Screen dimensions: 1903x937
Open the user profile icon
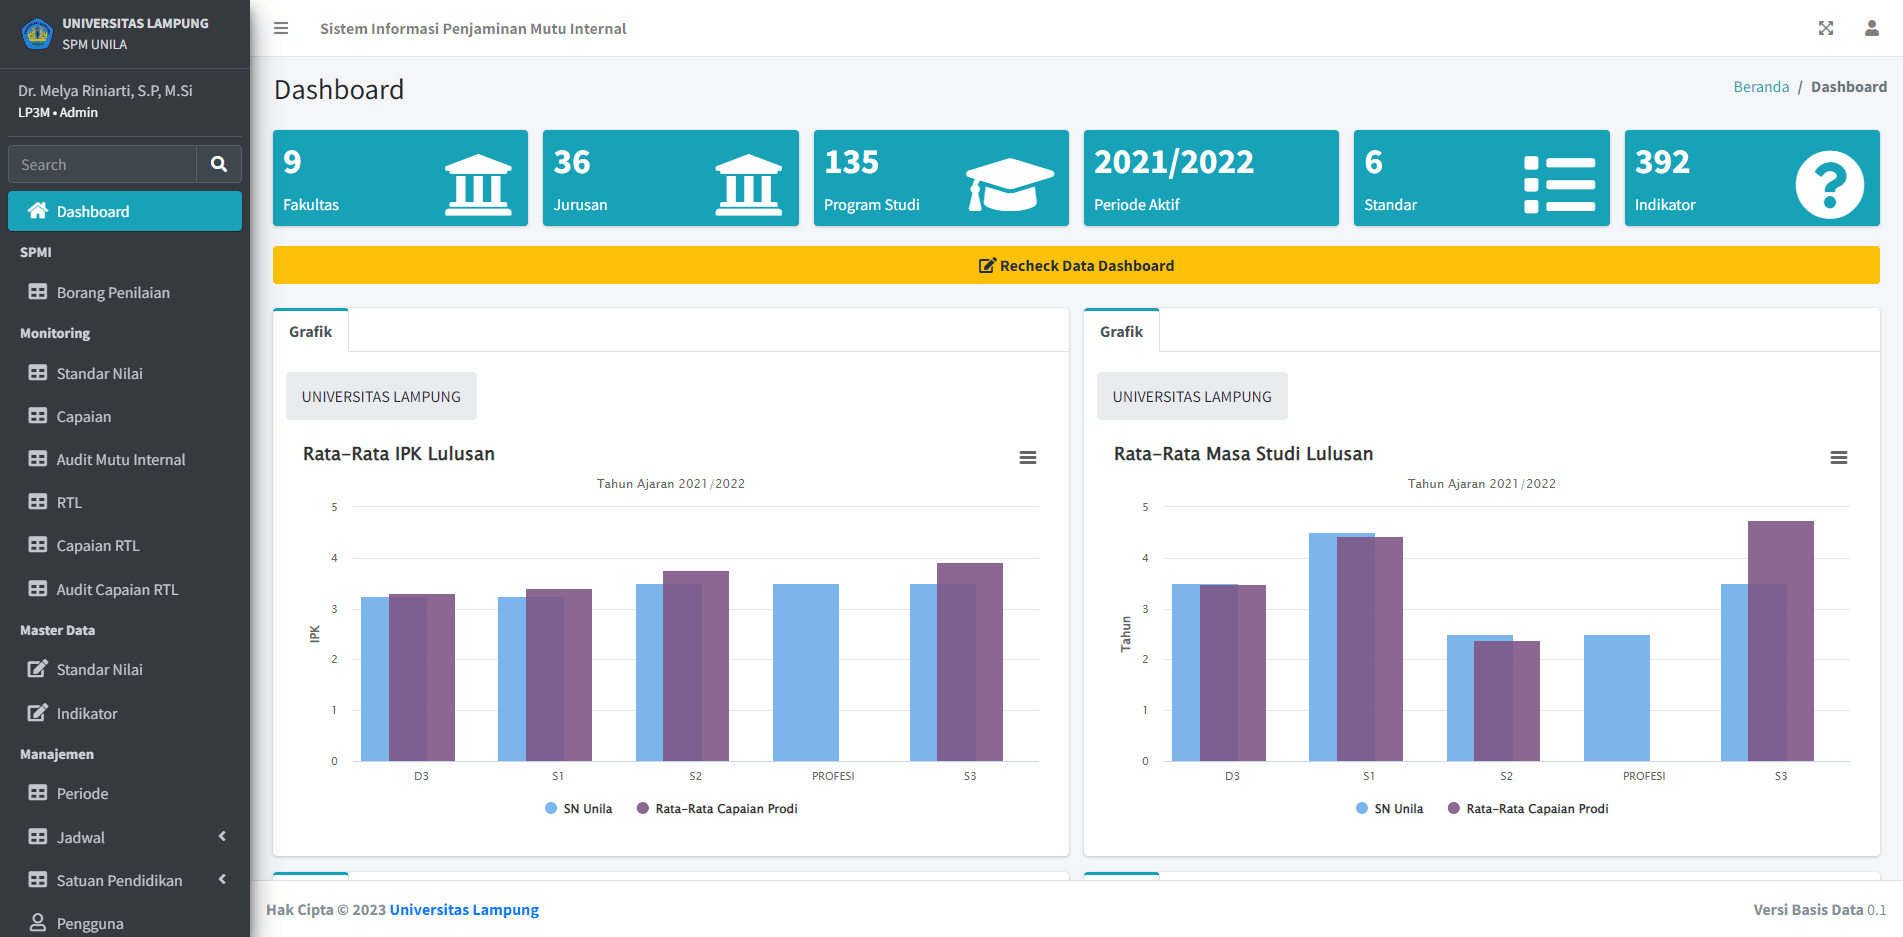tap(1871, 28)
